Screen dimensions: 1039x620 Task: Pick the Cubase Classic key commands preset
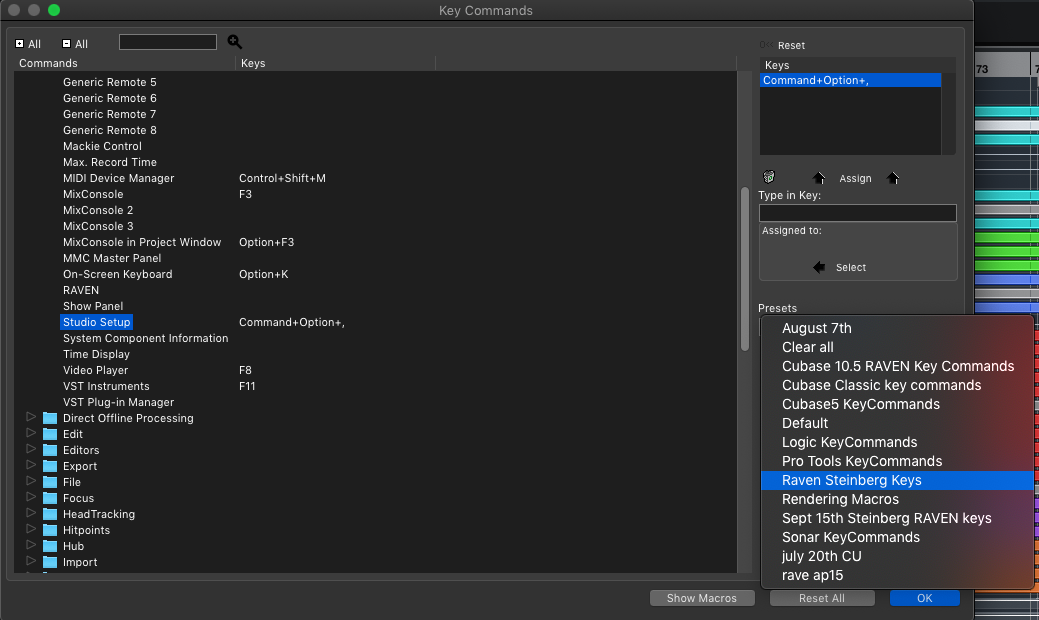(881, 385)
